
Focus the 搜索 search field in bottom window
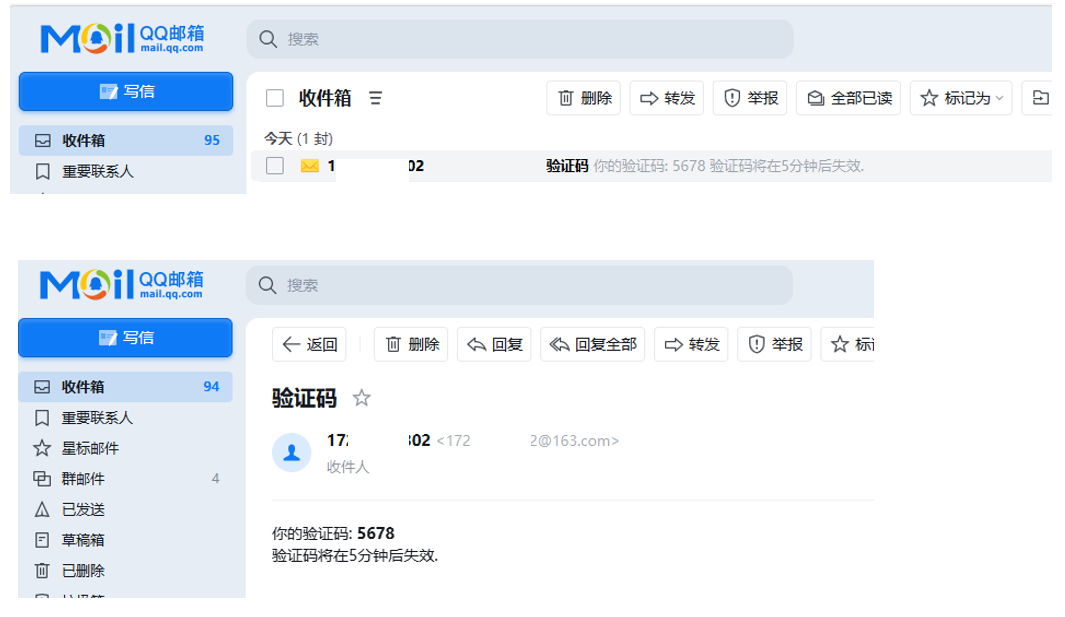pyautogui.click(x=520, y=285)
